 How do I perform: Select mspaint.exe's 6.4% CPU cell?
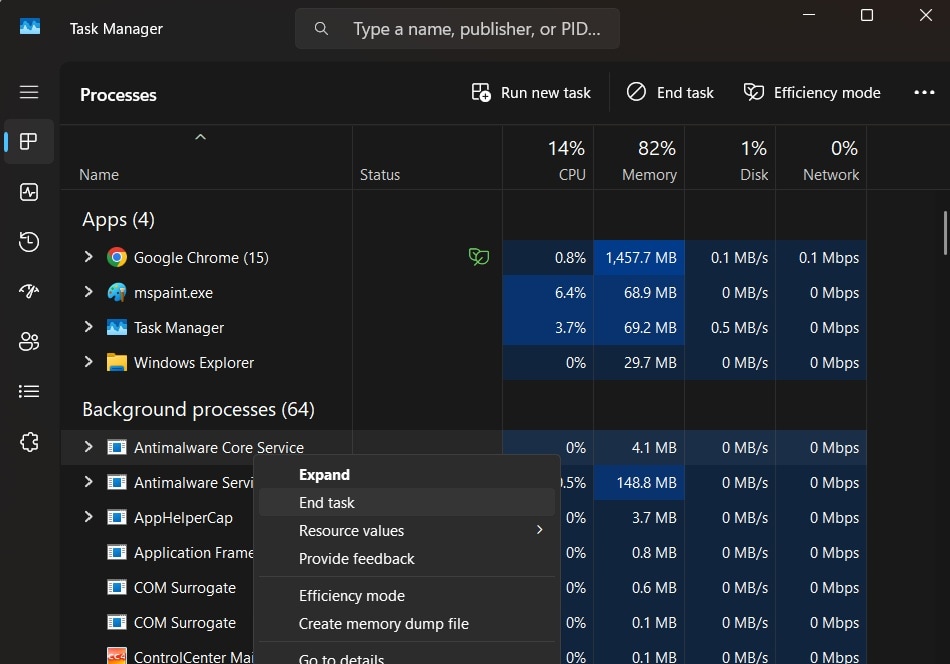tap(548, 293)
